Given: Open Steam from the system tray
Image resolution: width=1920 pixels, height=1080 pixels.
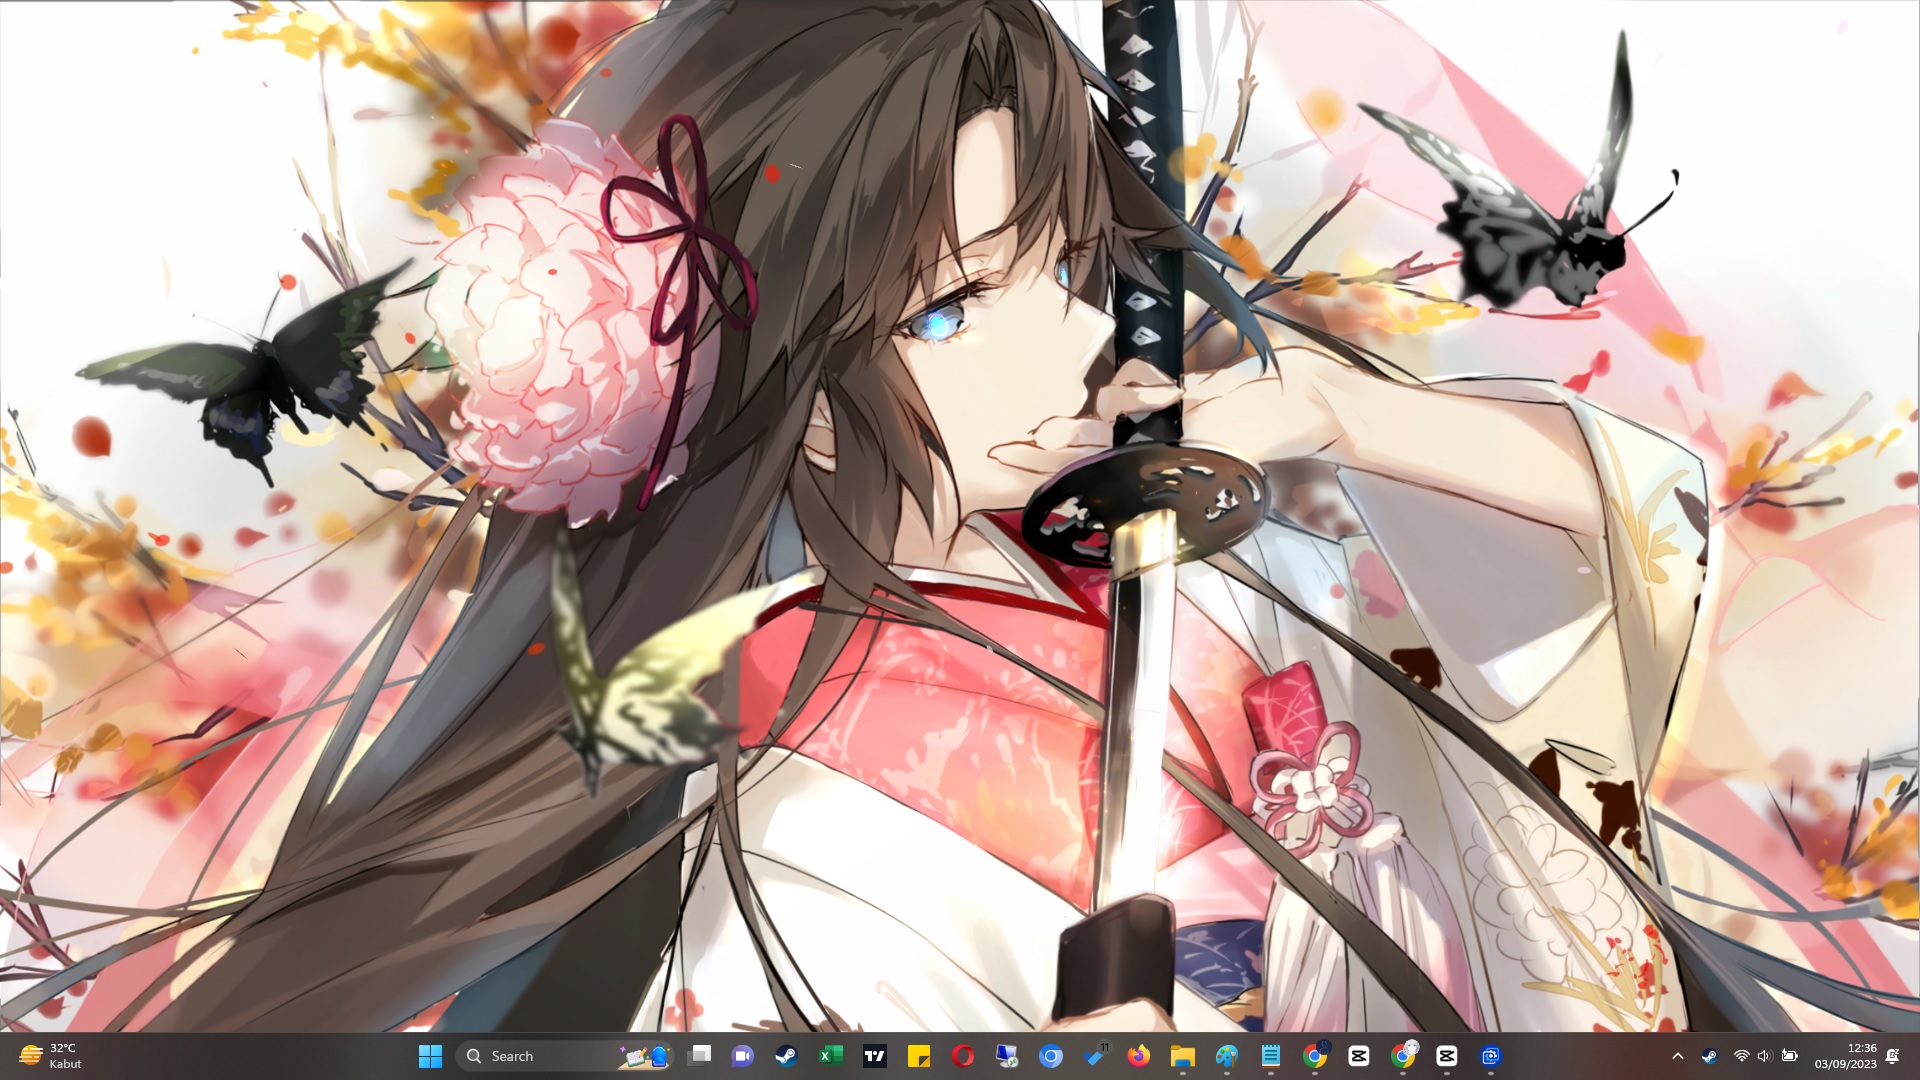Looking at the screenshot, I should click(x=1709, y=1056).
